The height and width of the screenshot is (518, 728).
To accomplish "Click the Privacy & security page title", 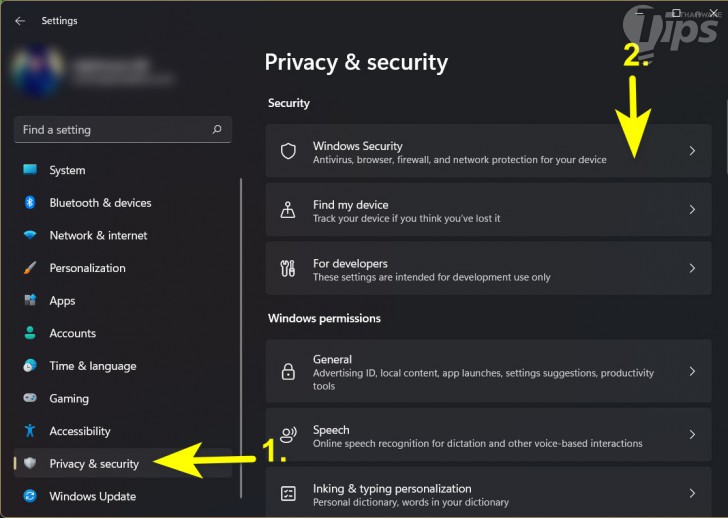I will [356, 63].
